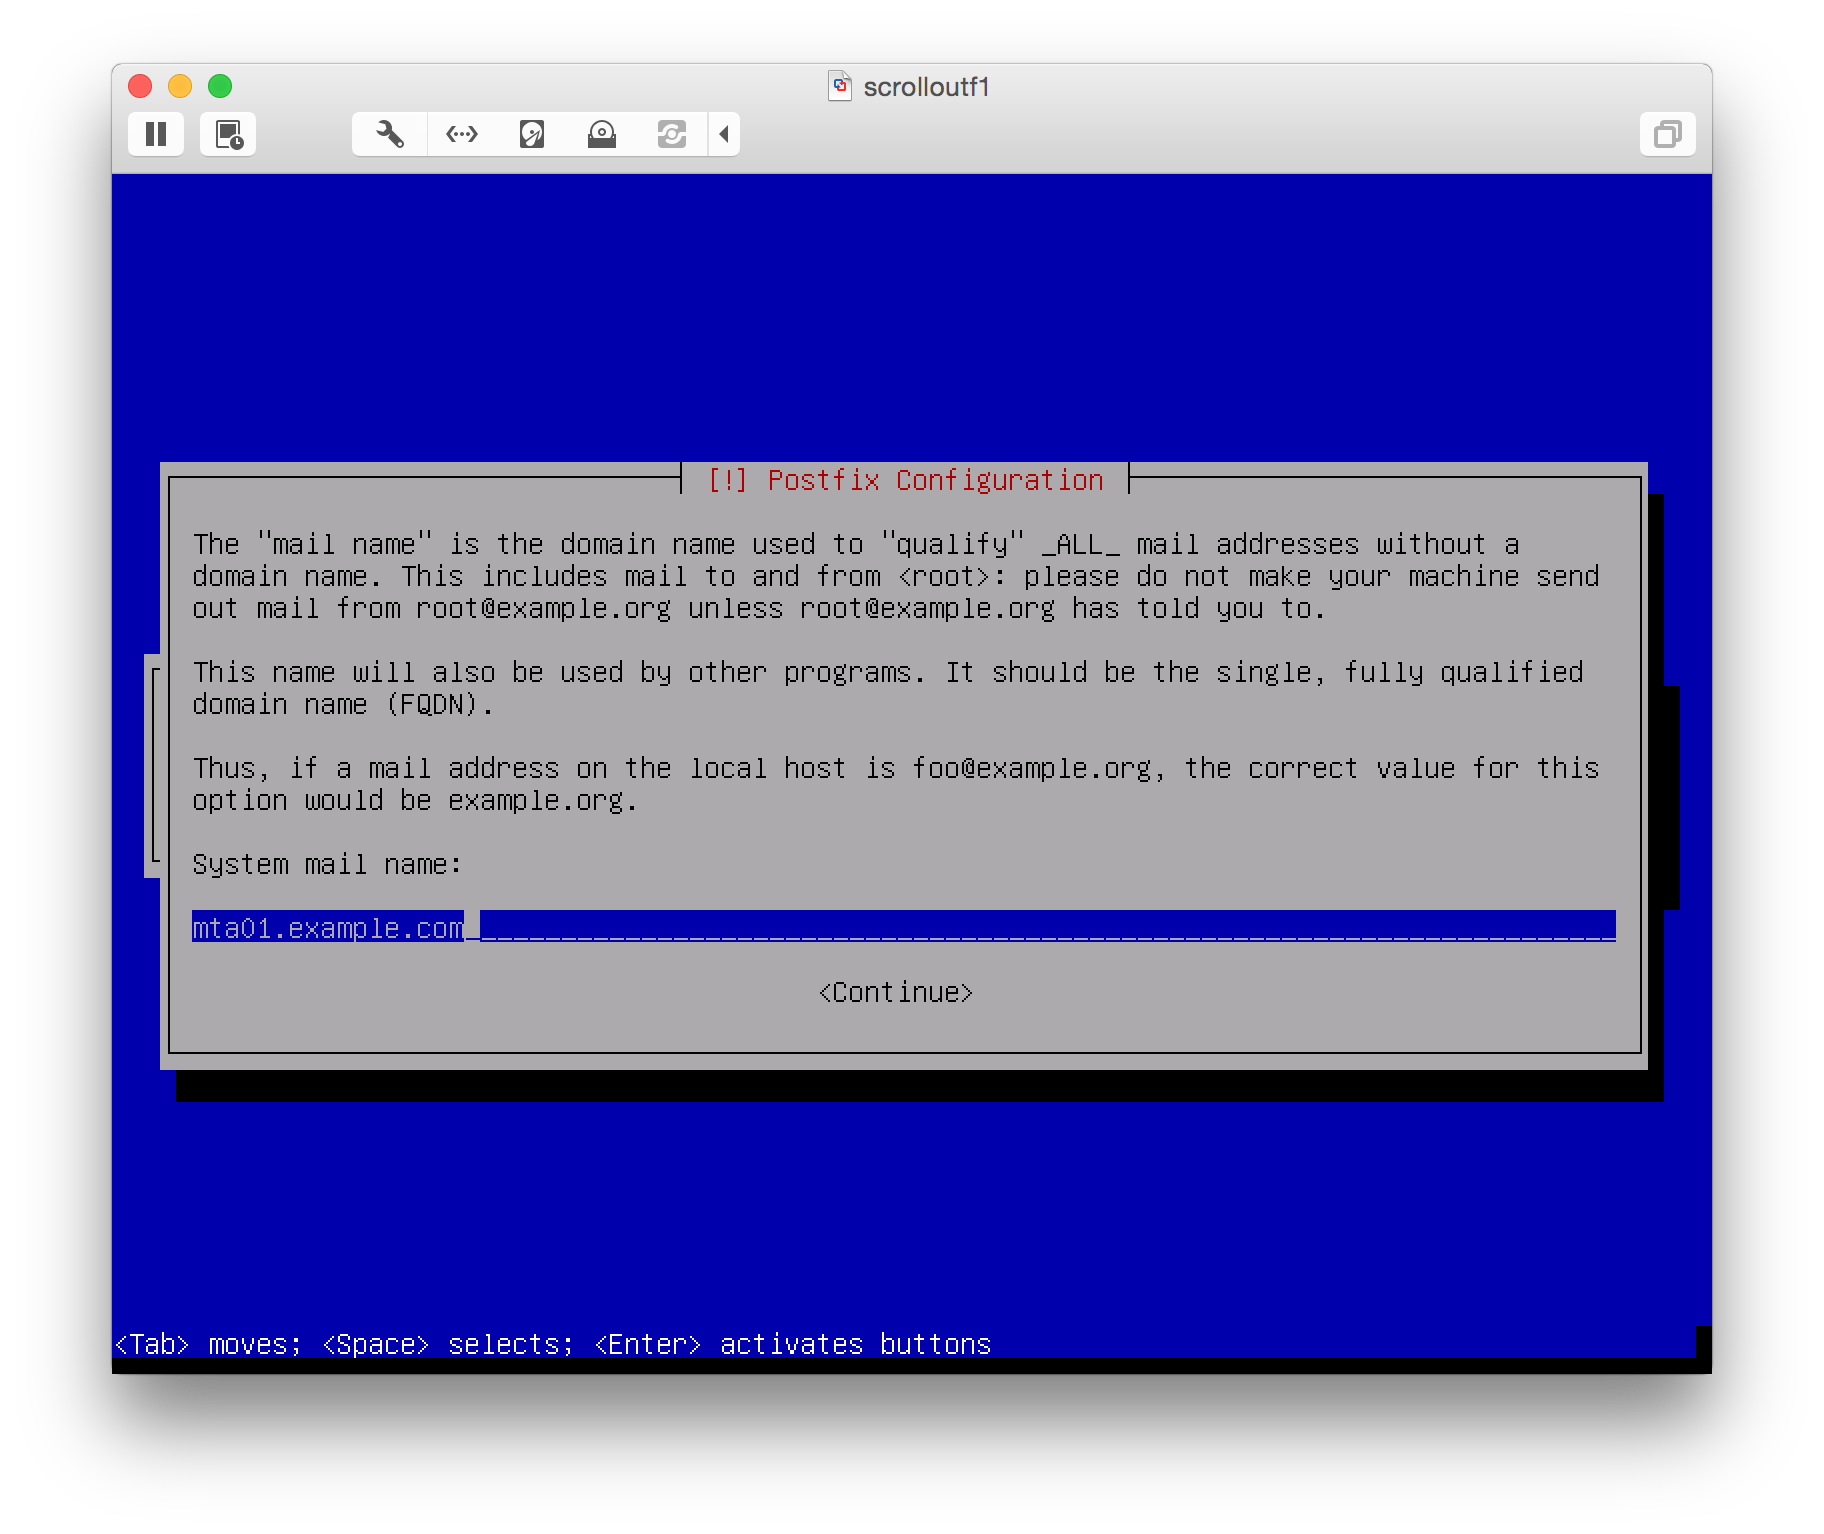1824x1534 pixels.
Task: Click the hard disk device icon
Action: [x=532, y=134]
